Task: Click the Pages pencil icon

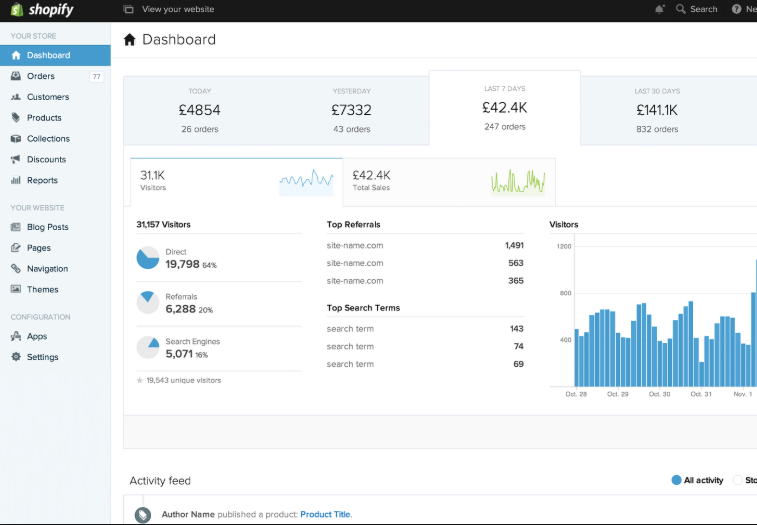Action: click(16, 248)
